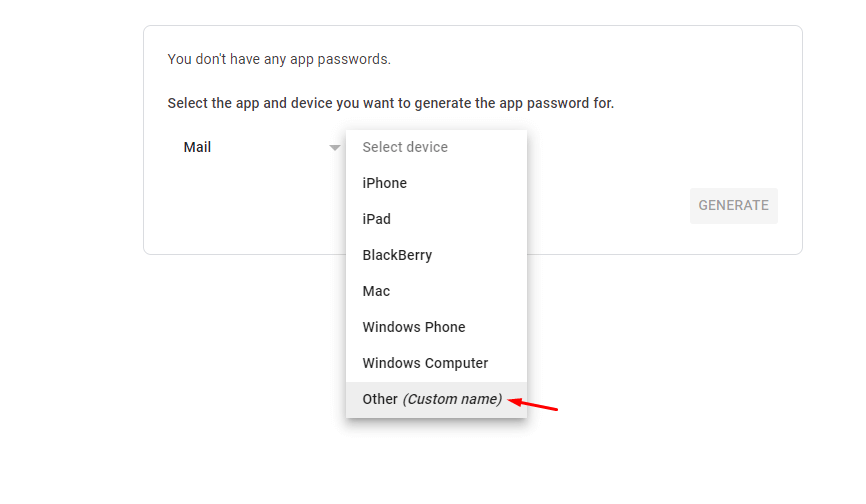This screenshot has height=504, width=866.
Task: Click the red arrow's tip near Custom name
Action: coord(513,401)
